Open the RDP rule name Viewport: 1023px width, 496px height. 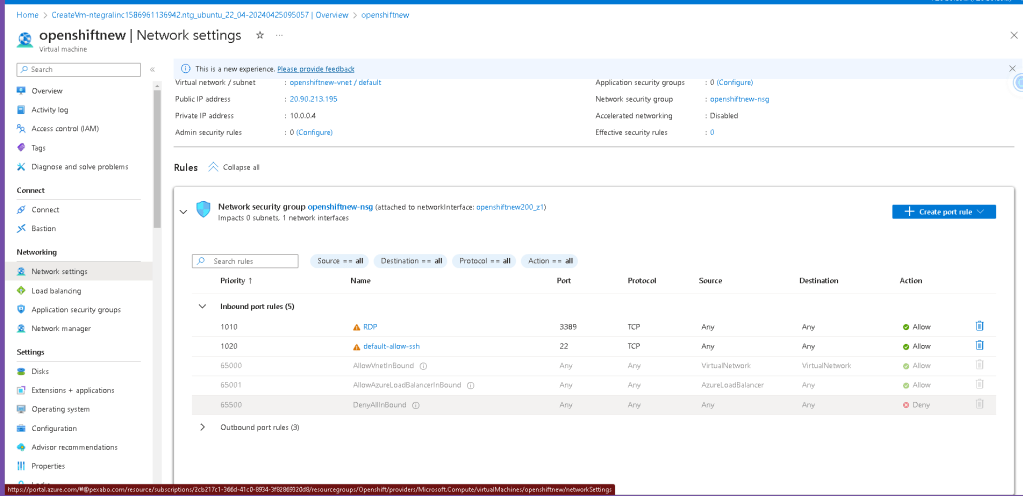point(370,327)
